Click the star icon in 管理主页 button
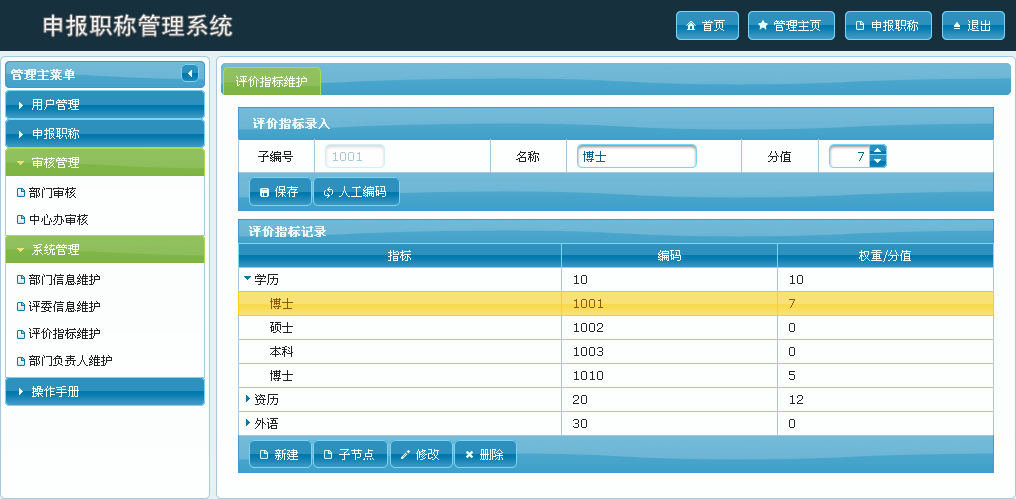Image resolution: width=1016 pixels, height=499 pixels. (763, 26)
